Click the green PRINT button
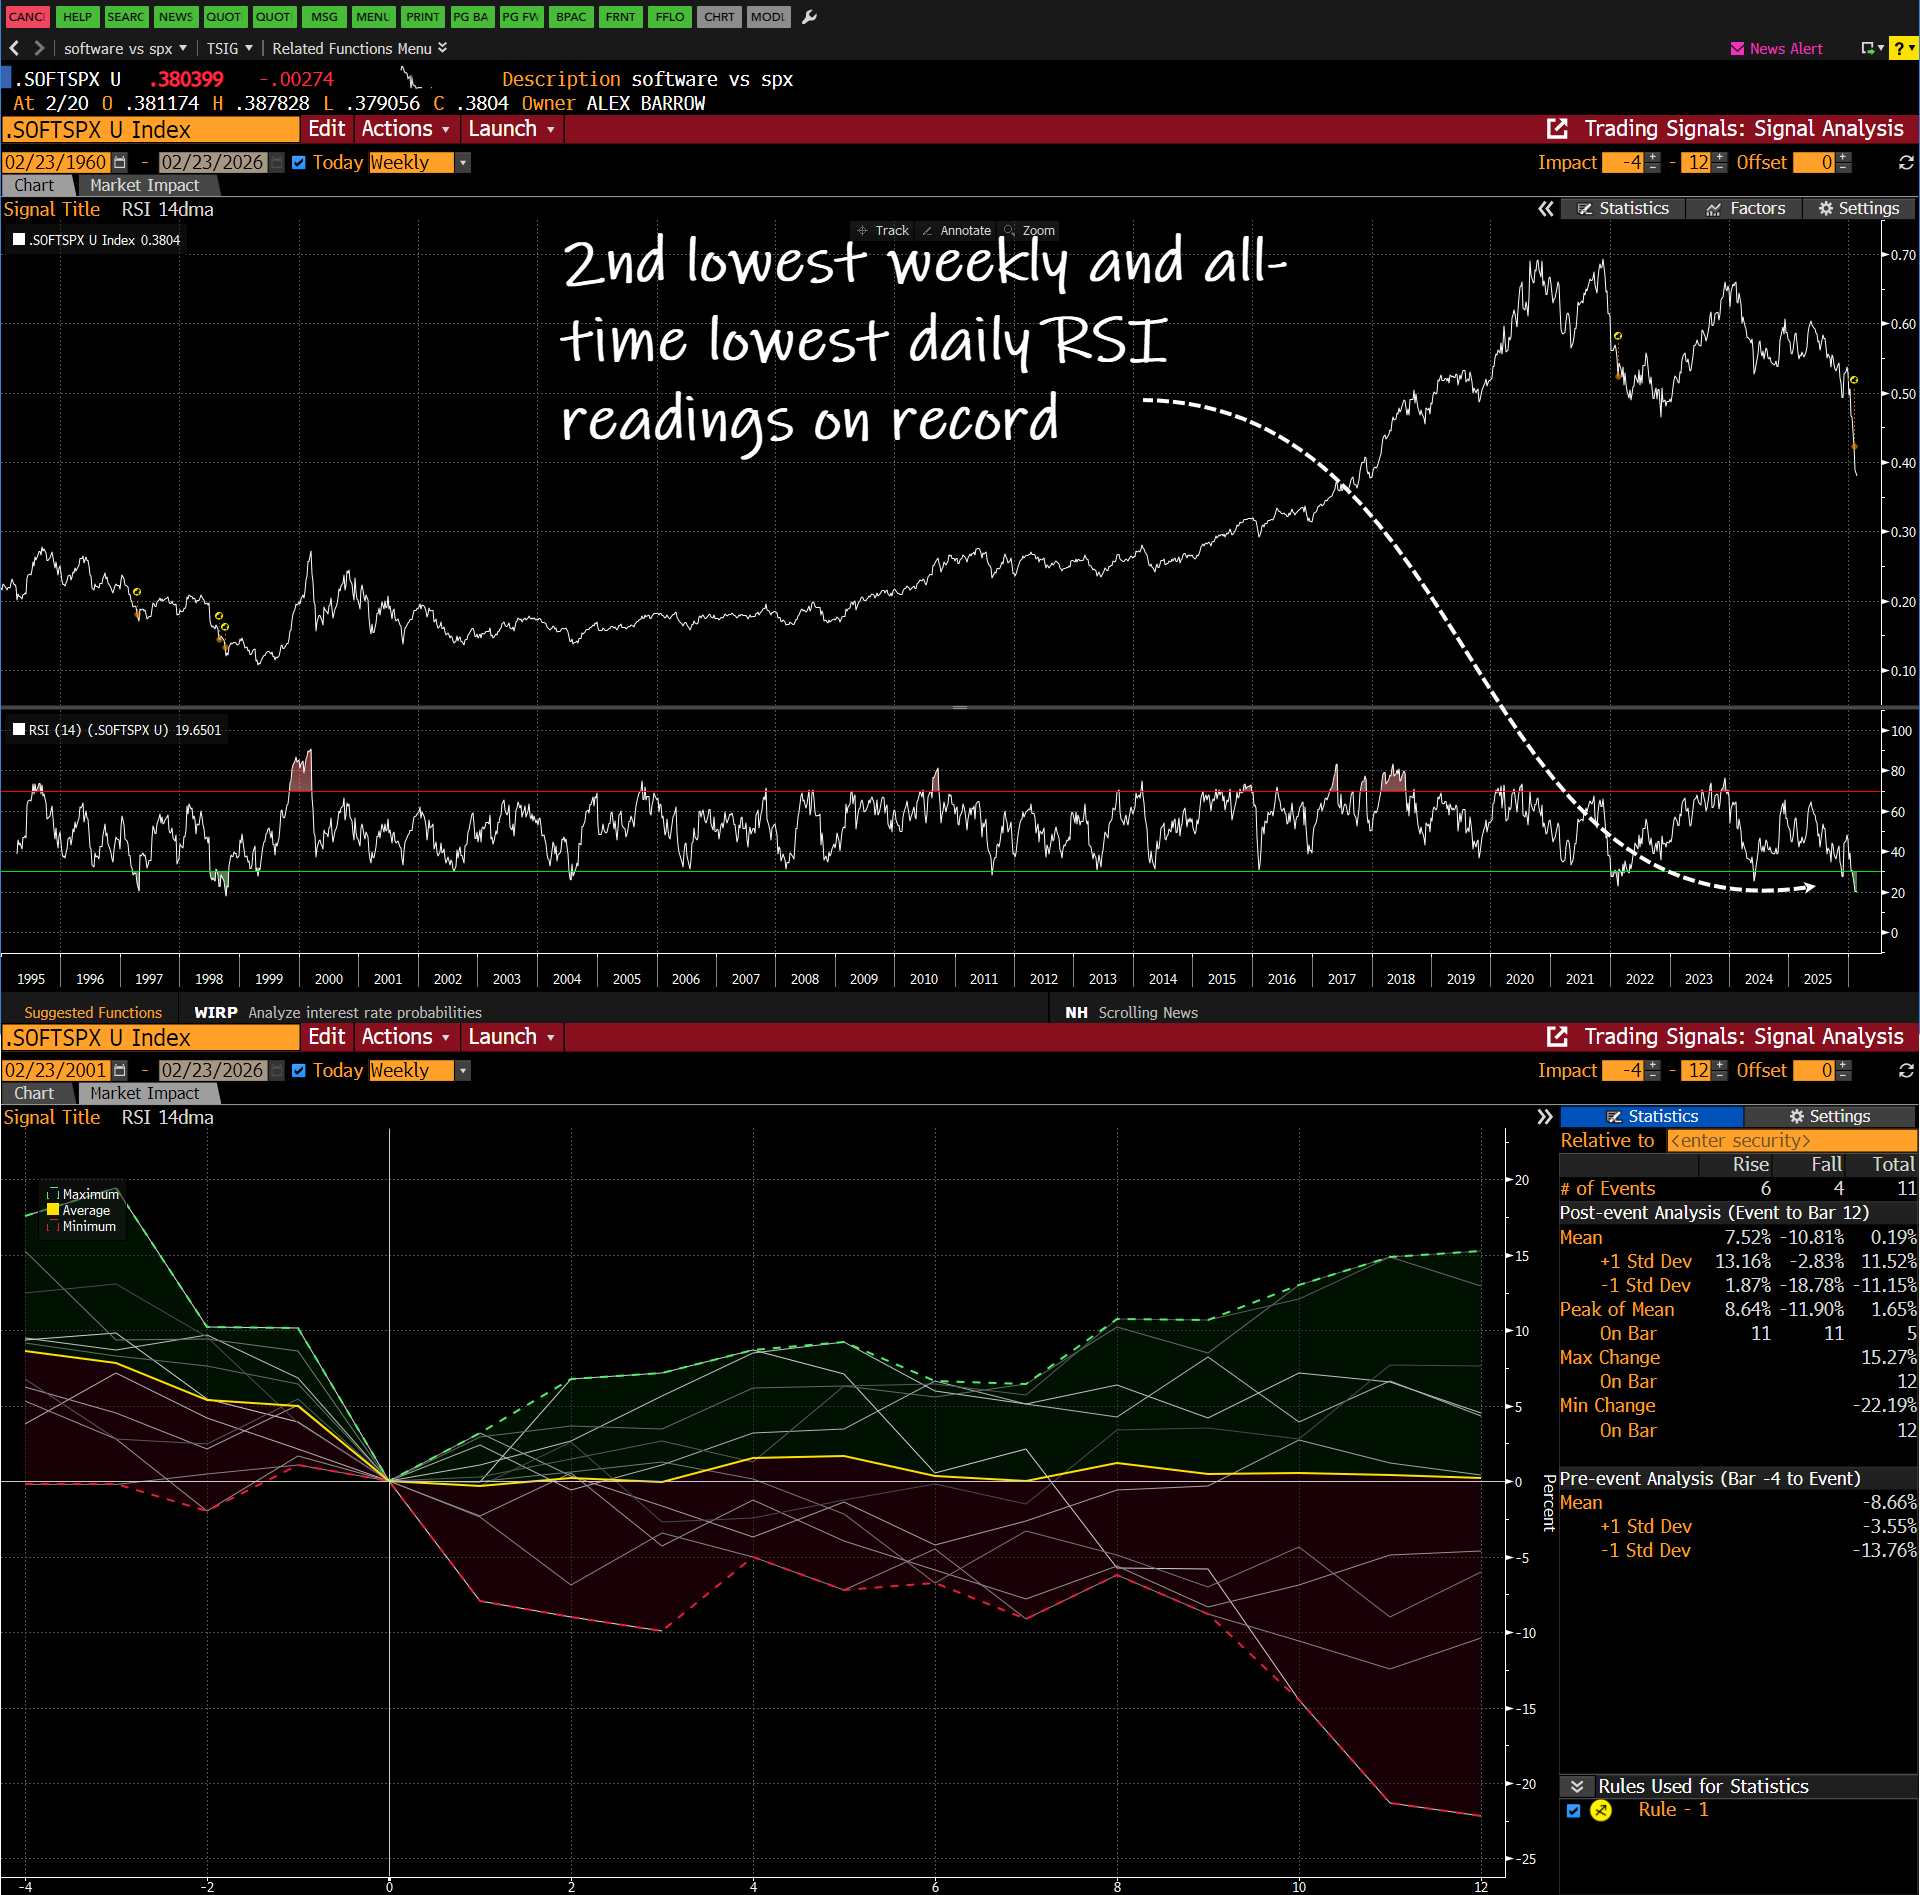This screenshot has width=1920, height=1895. (x=422, y=17)
